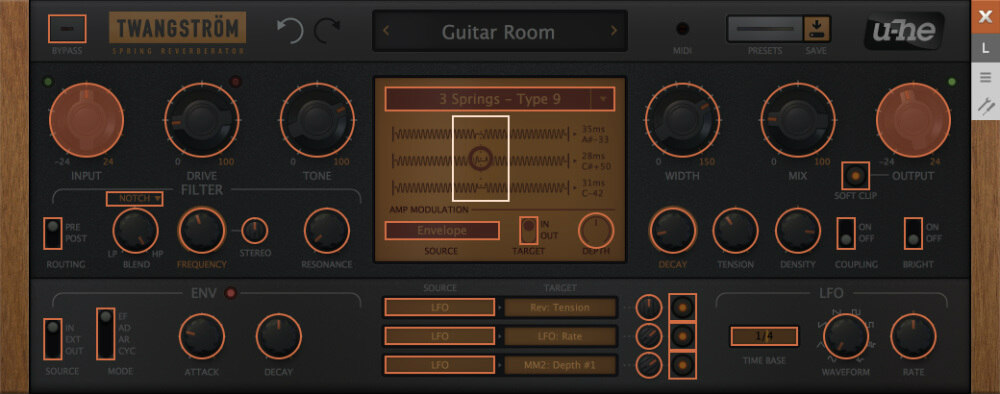Toggle the ENV Source IN/EXT/OUT switch
This screenshot has height=394, width=1000.
coord(53,339)
